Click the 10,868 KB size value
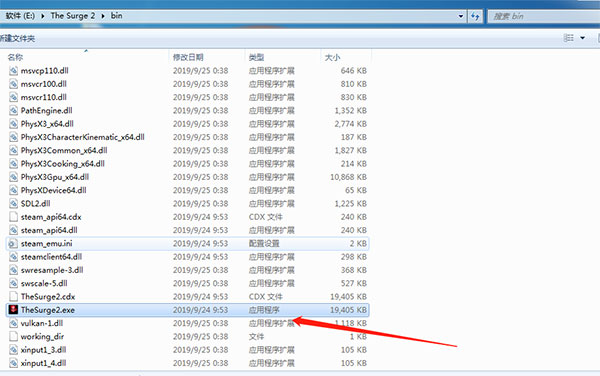The image size is (600, 376). point(348,177)
